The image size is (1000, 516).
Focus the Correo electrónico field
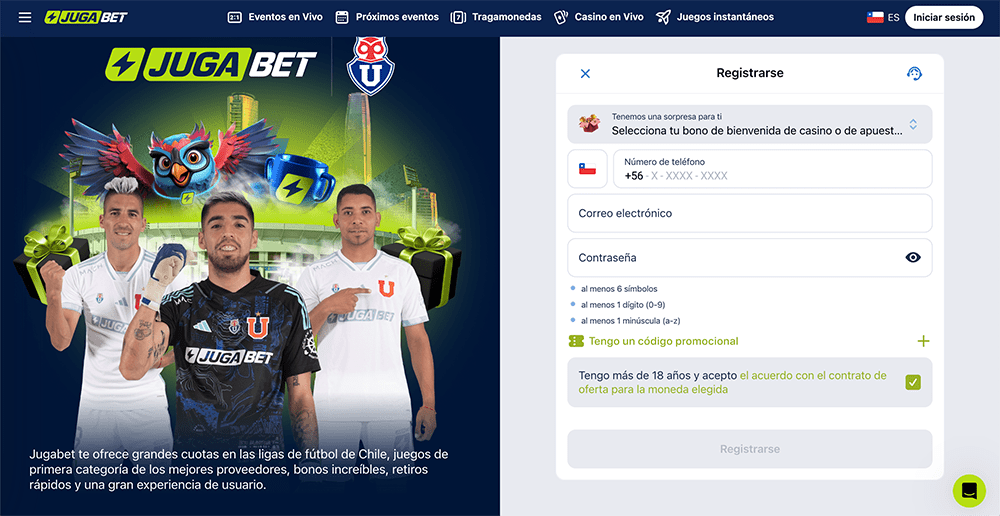(750, 213)
